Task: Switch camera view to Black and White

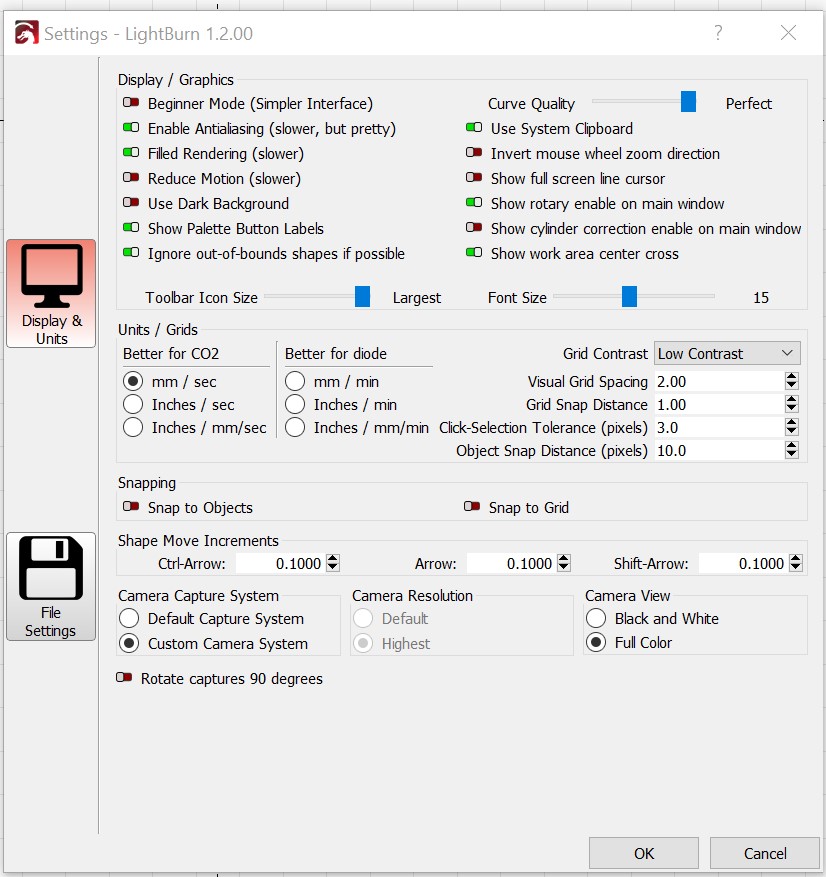Action: (598, 618)
